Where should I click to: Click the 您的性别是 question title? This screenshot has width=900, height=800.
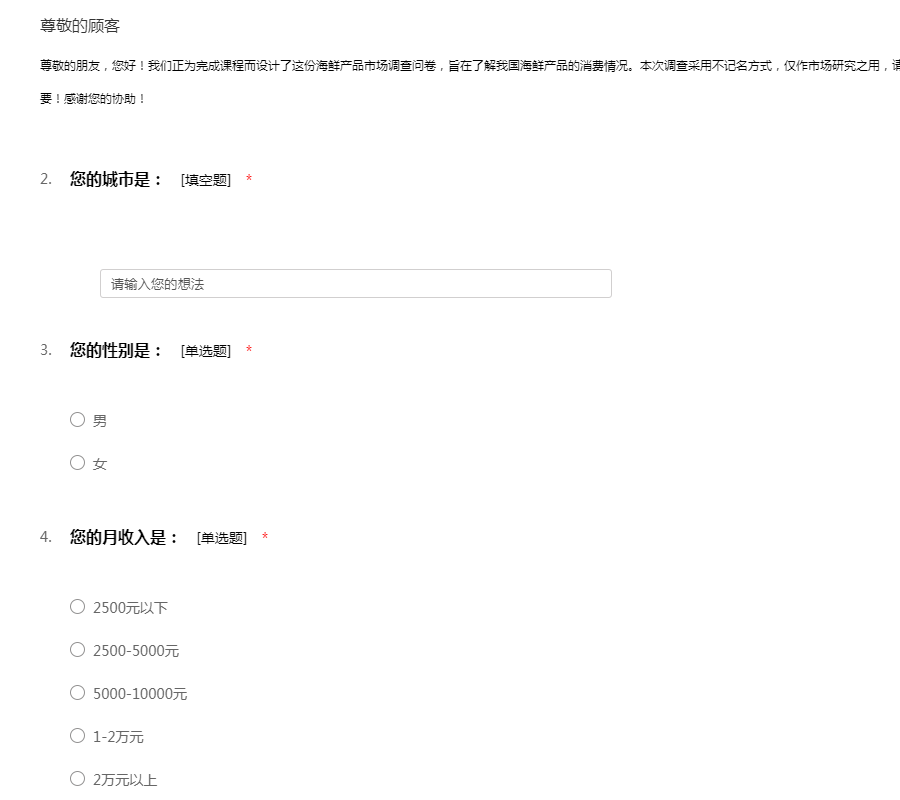point(116,351)
